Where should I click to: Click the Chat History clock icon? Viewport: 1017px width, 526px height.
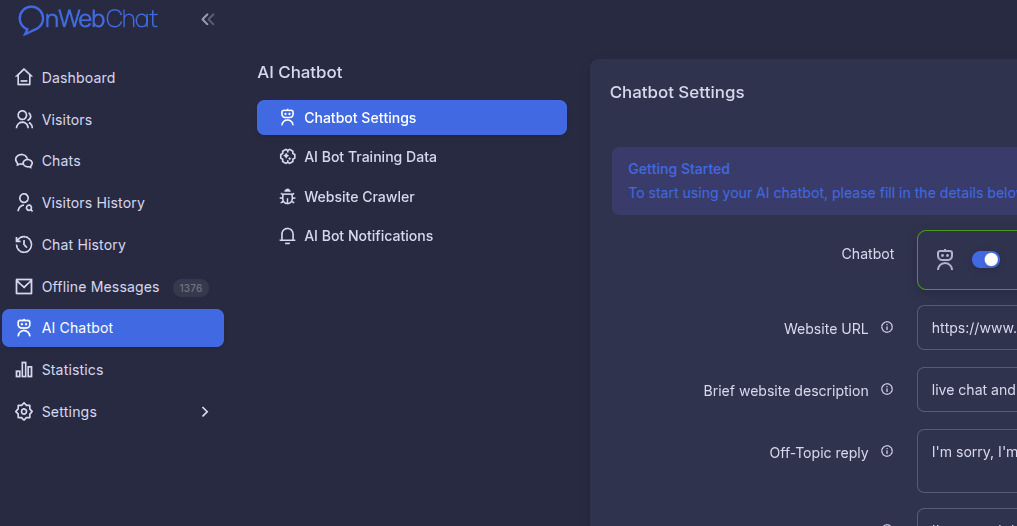coord(24,245)
